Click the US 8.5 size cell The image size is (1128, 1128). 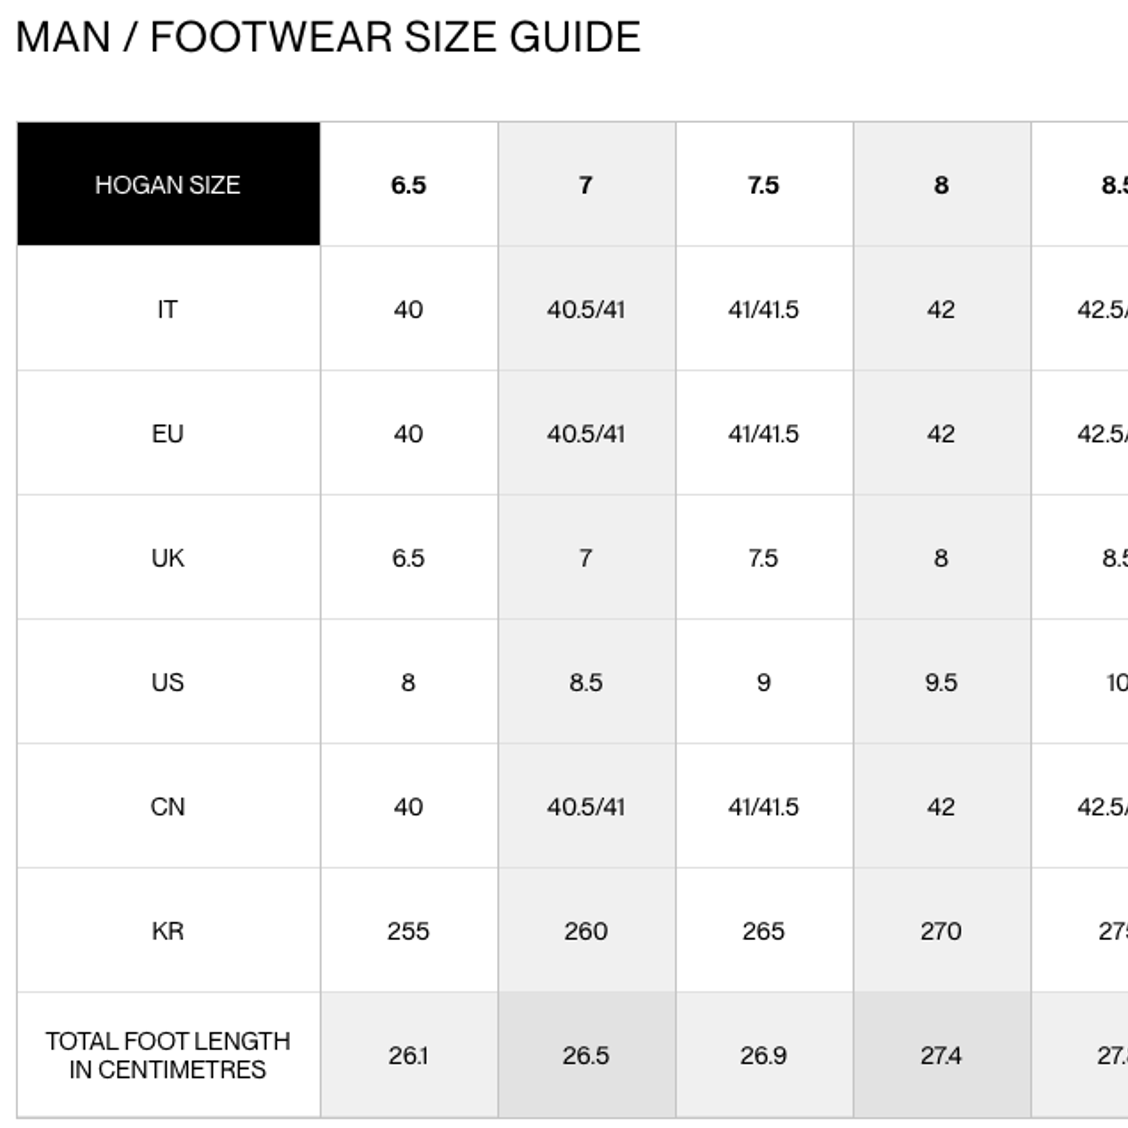pos(586,682)
